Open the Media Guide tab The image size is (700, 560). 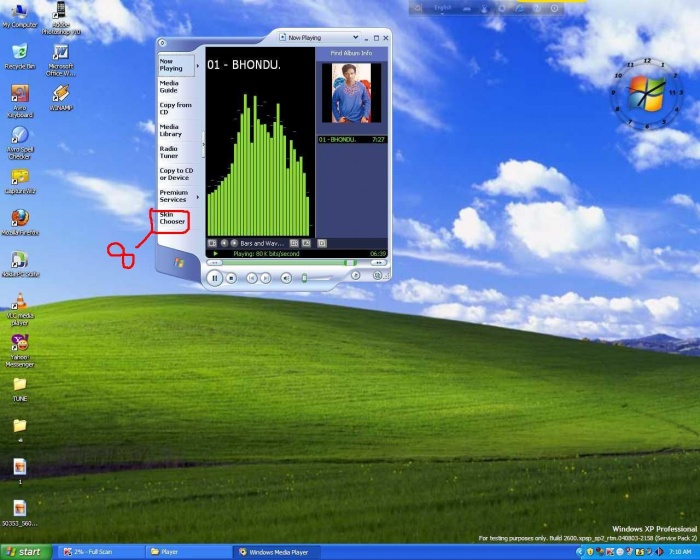[169, 87]
